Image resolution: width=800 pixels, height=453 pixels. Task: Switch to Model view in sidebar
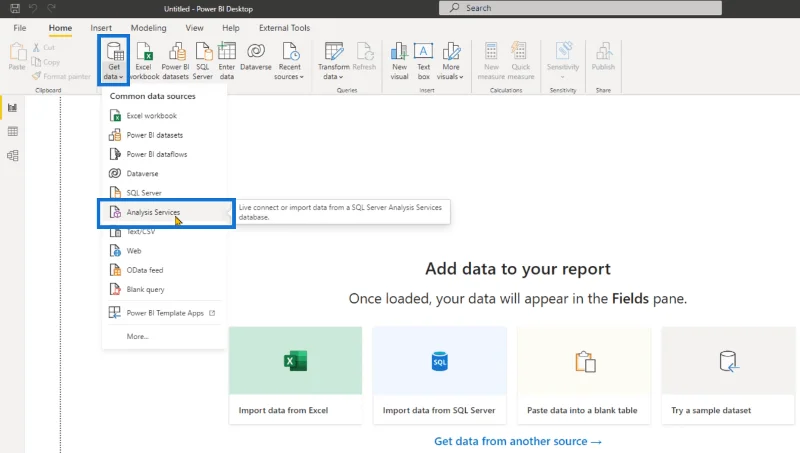(13, 156)
